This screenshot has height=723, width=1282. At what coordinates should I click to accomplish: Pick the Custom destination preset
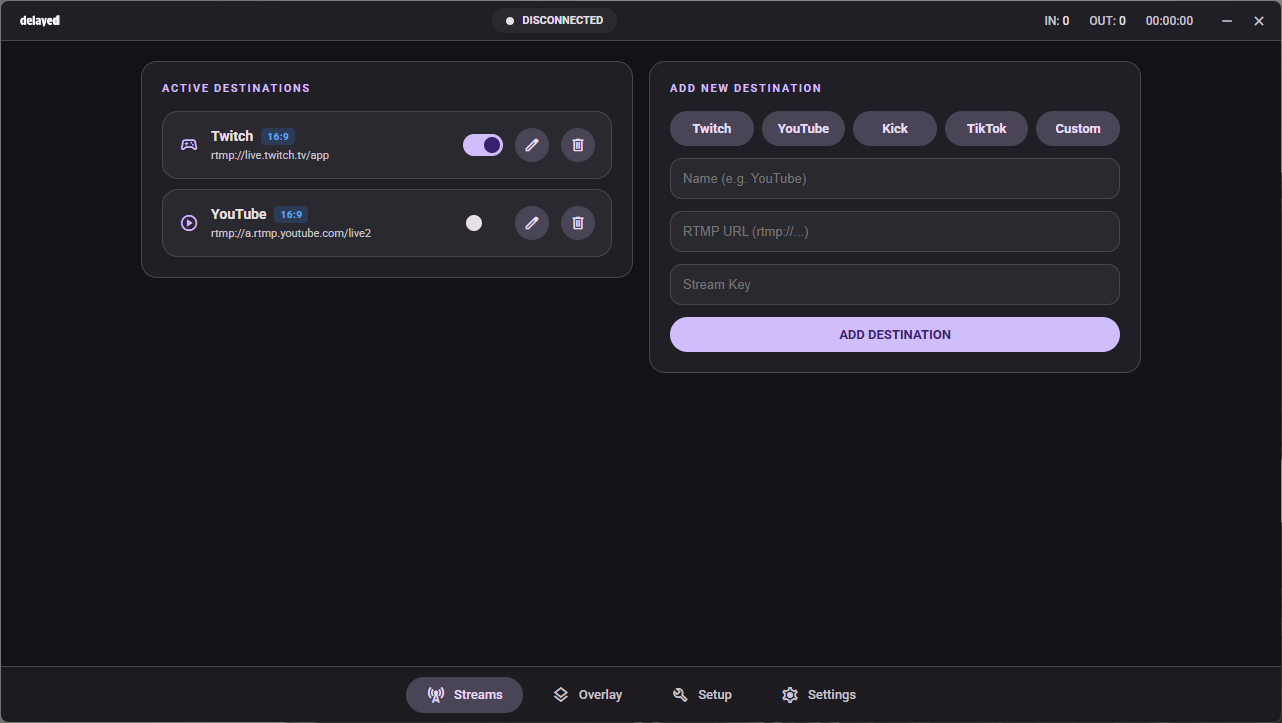tap(1078, 129)
